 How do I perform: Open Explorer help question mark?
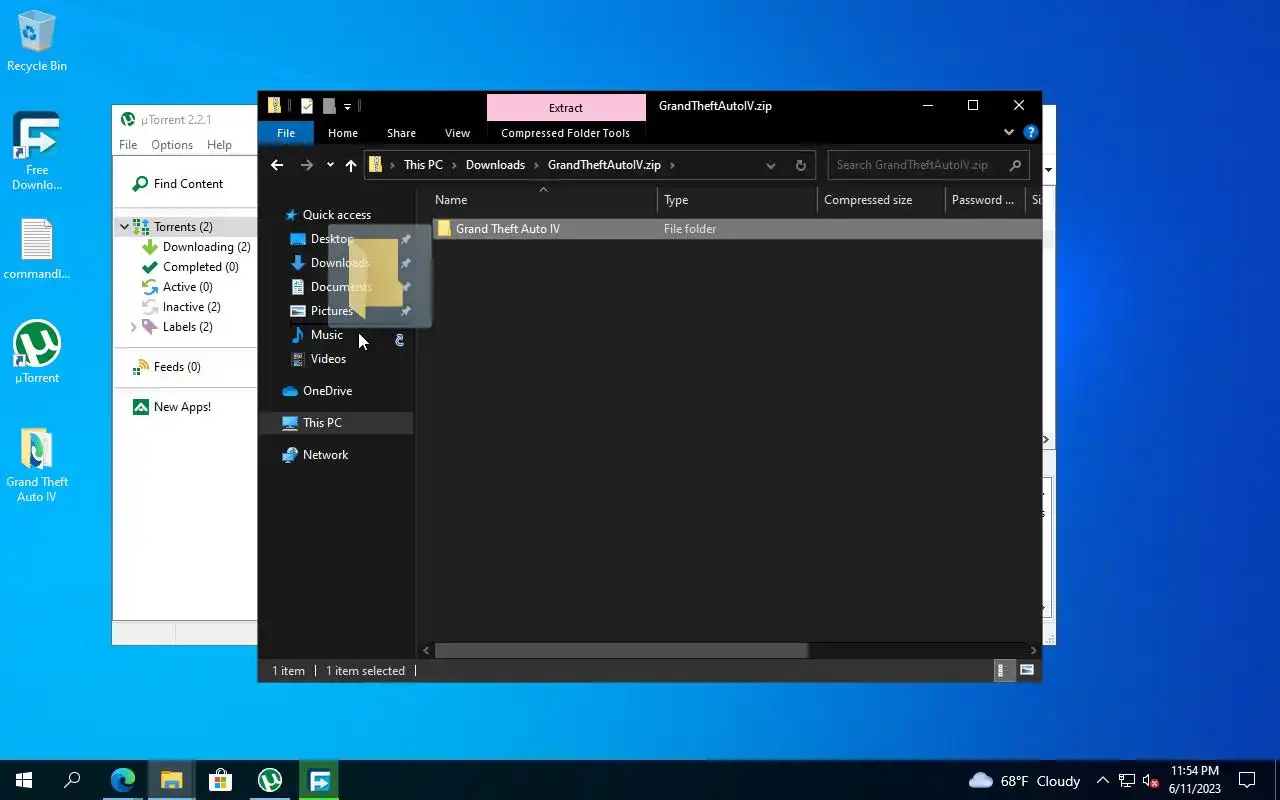pos(1031,132)
